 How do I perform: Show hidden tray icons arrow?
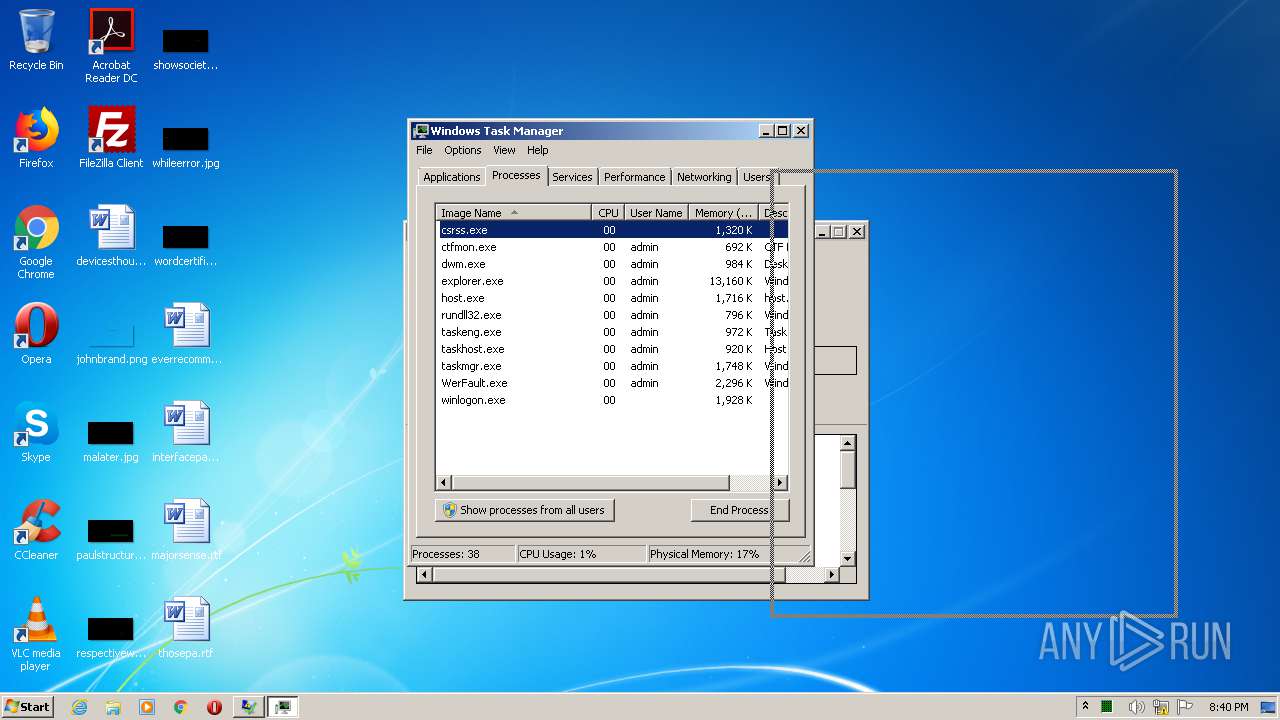click(x=1085, y=707)
